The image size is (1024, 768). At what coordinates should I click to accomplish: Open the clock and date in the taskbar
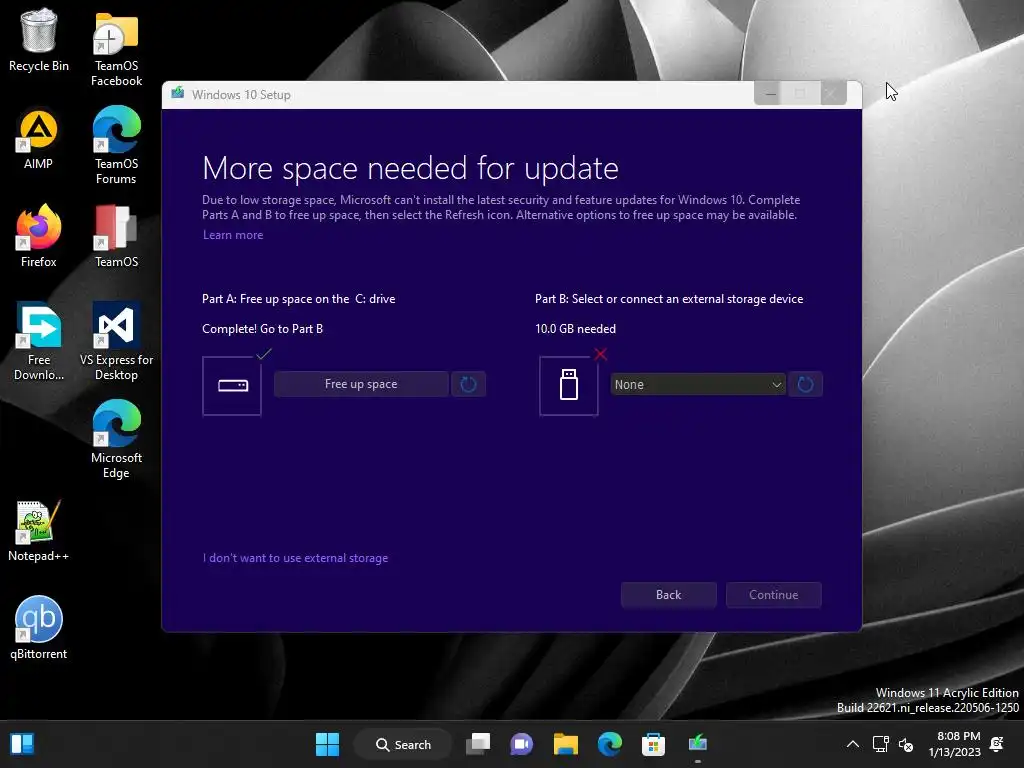[x=954, y=744]
